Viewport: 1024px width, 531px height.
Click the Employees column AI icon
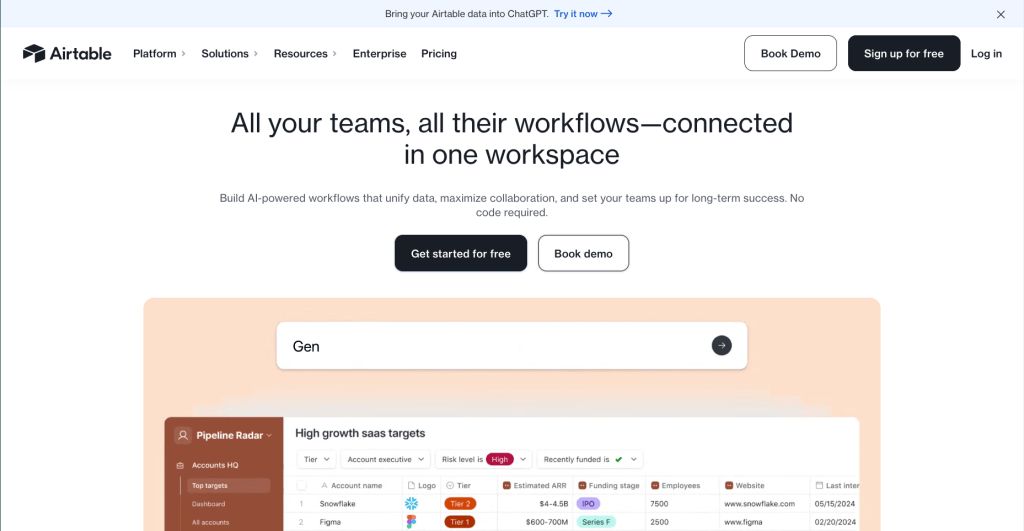click(655, 485)
